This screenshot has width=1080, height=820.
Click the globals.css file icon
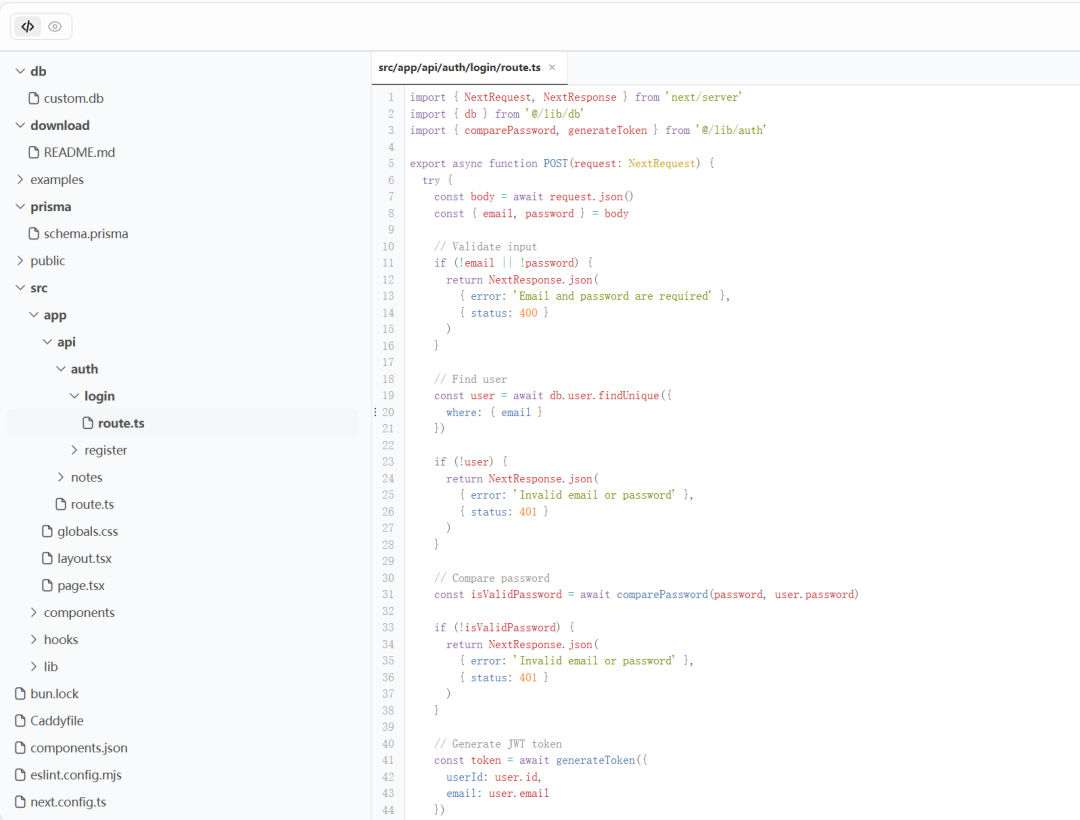click(x=47, y=532)
